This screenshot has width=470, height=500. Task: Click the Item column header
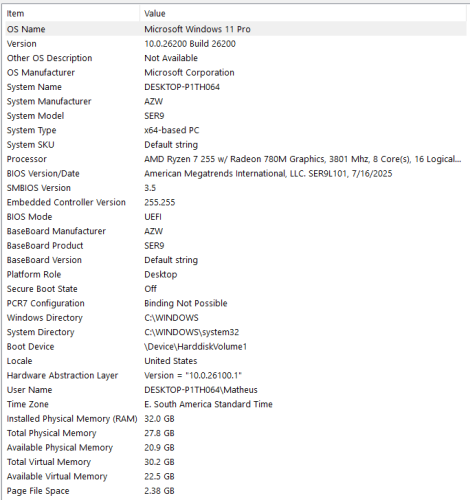pyautogui.click(x=72, y=13)
